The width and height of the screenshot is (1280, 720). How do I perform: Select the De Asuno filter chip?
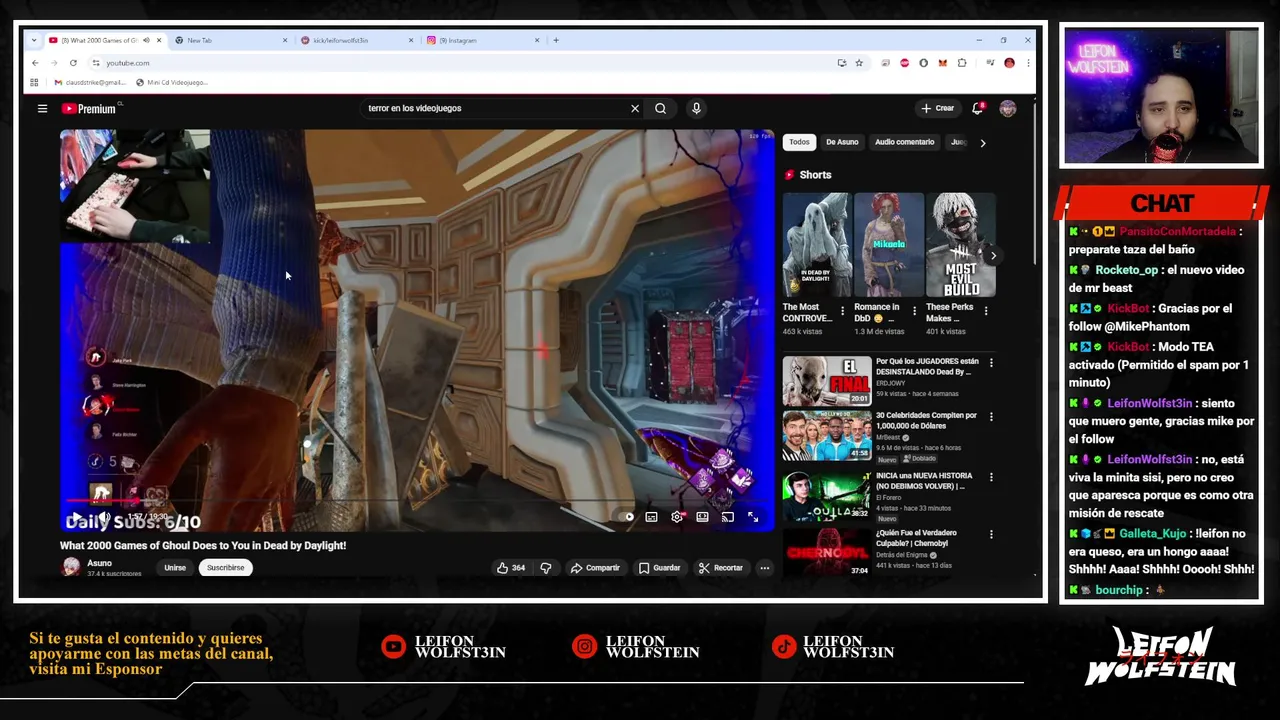click(x=842, y=142)
